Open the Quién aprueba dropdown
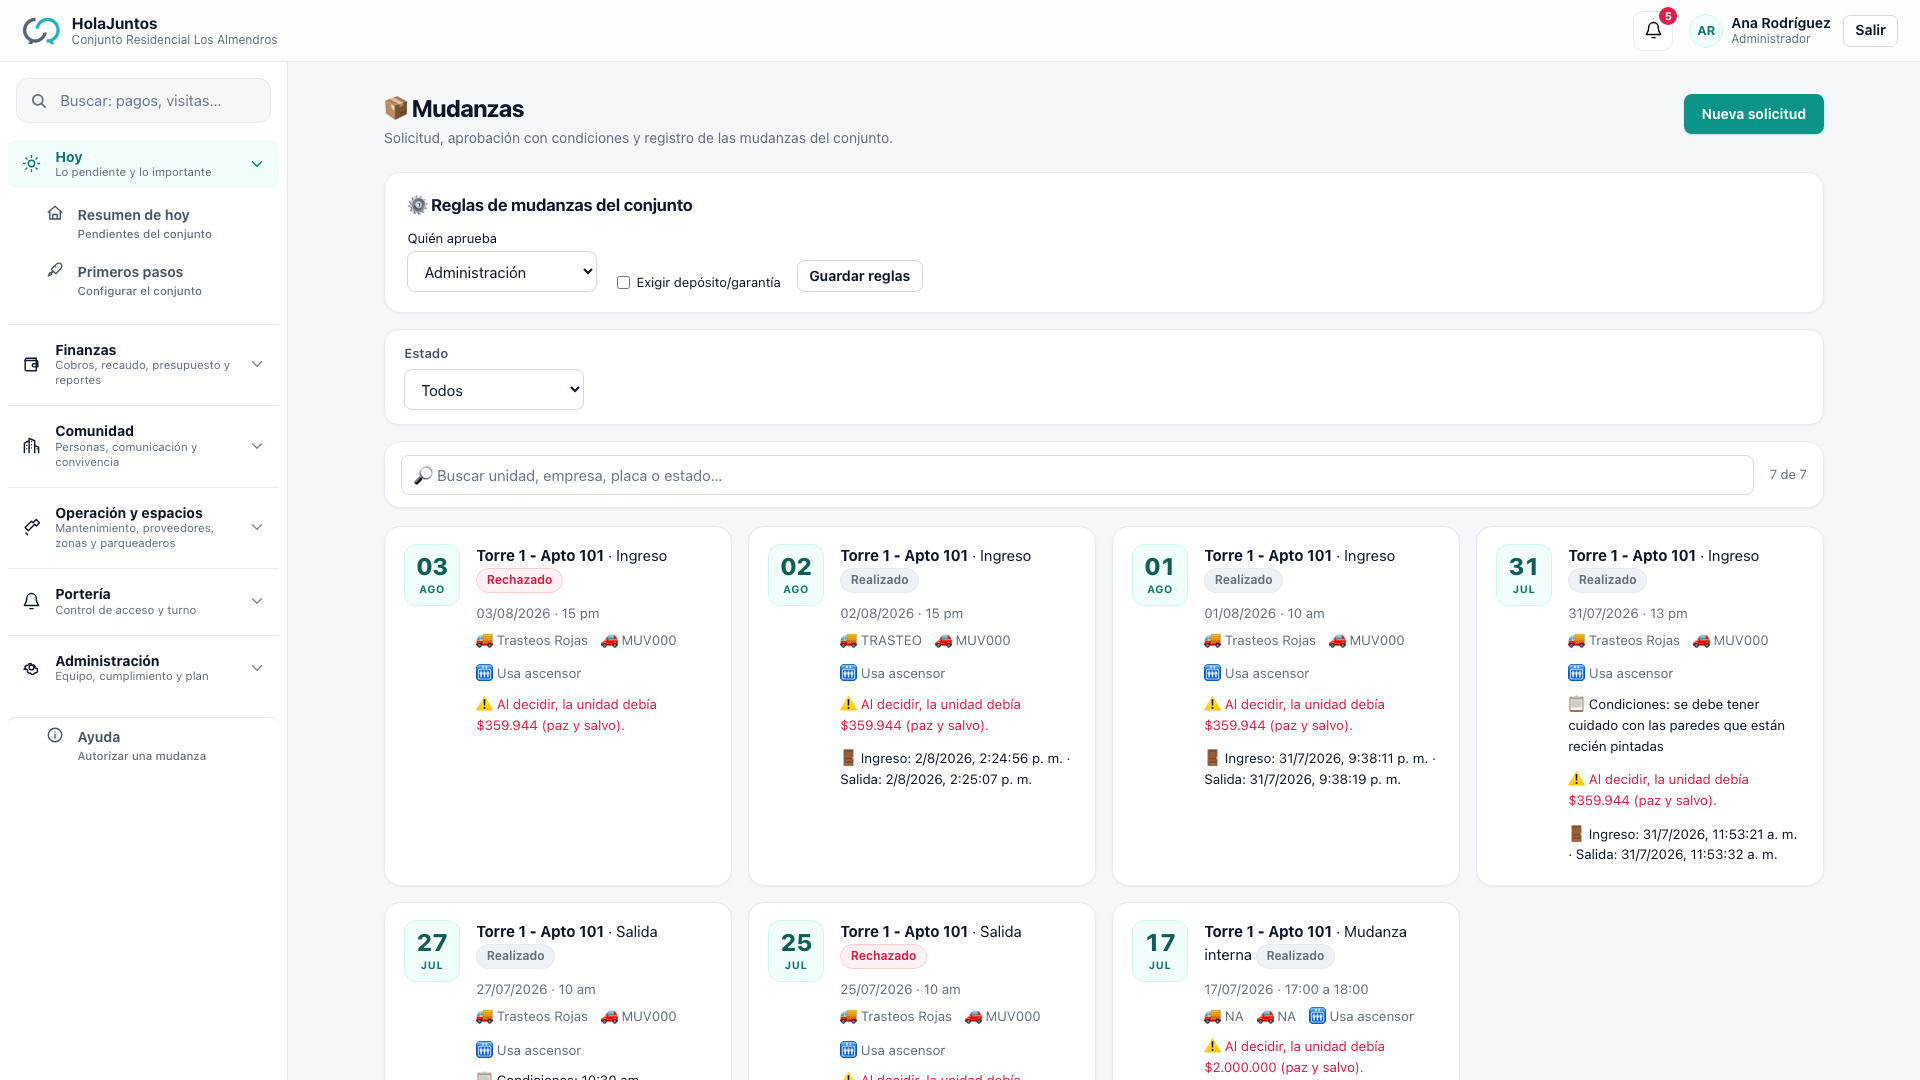The width and height of the screenshot is (1920, 1080). [x=502, y=272]
